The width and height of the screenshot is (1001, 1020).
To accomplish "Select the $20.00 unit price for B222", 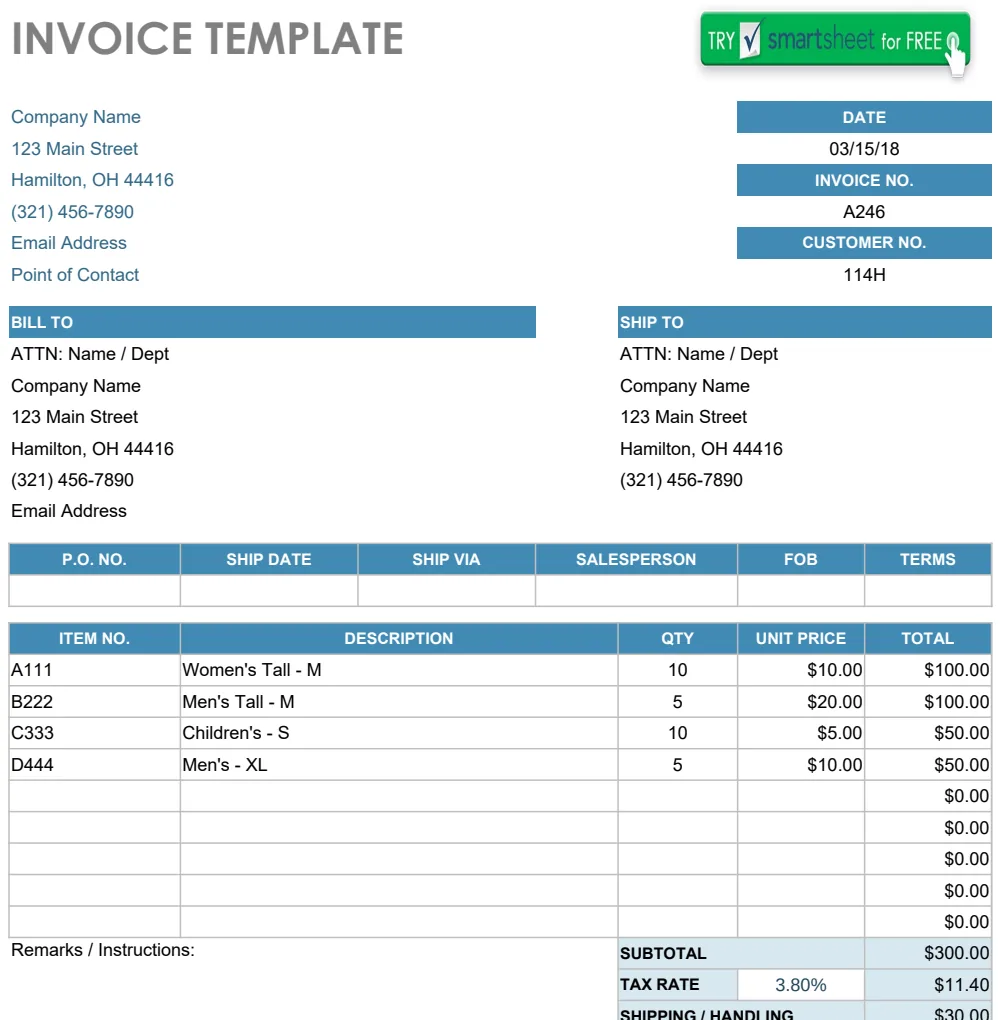I will [834, 702].
